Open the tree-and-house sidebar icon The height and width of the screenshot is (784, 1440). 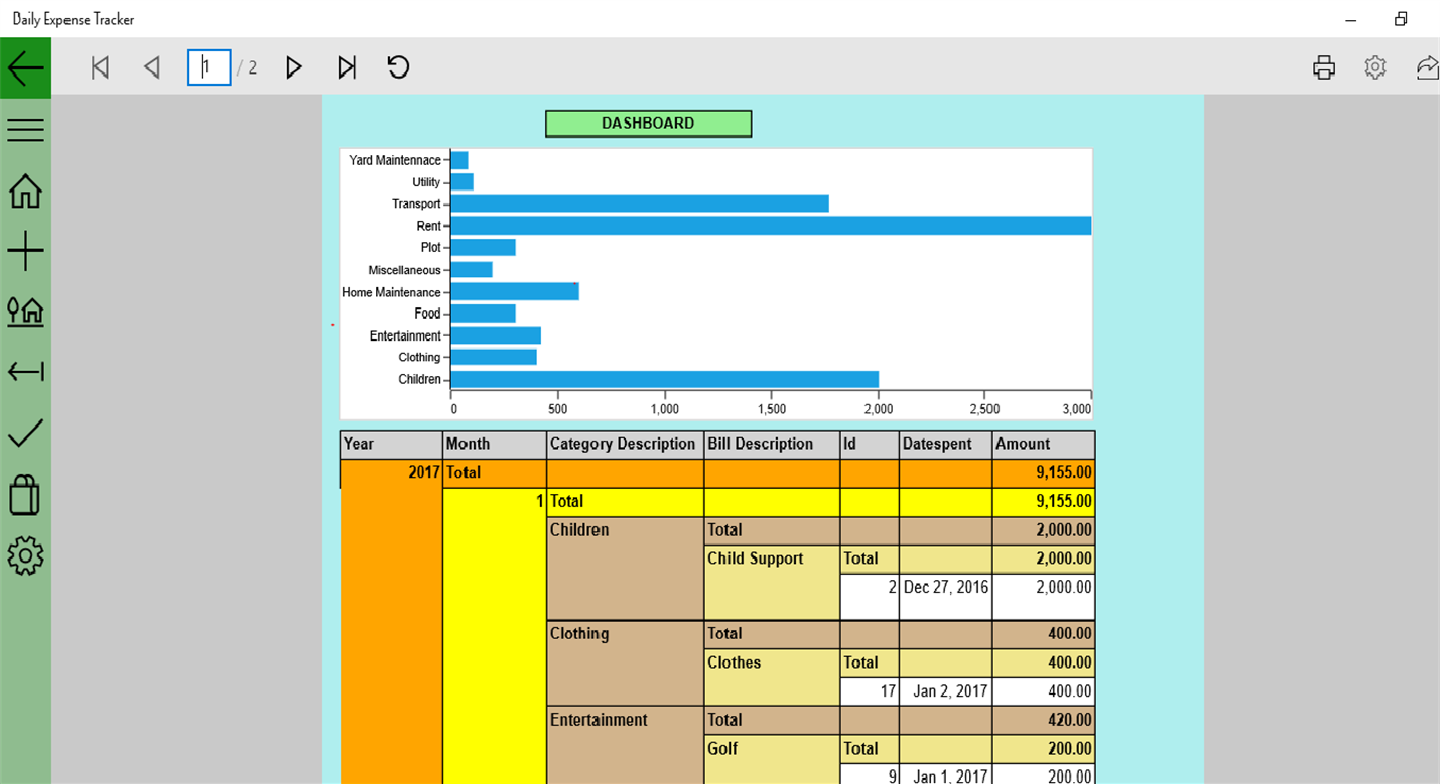click(x=25, y=312)
